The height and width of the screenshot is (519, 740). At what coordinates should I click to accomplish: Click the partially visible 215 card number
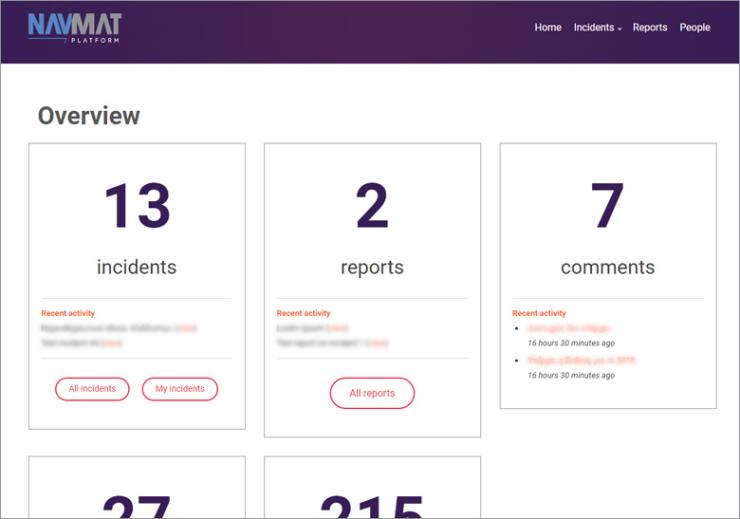point(372,506)
